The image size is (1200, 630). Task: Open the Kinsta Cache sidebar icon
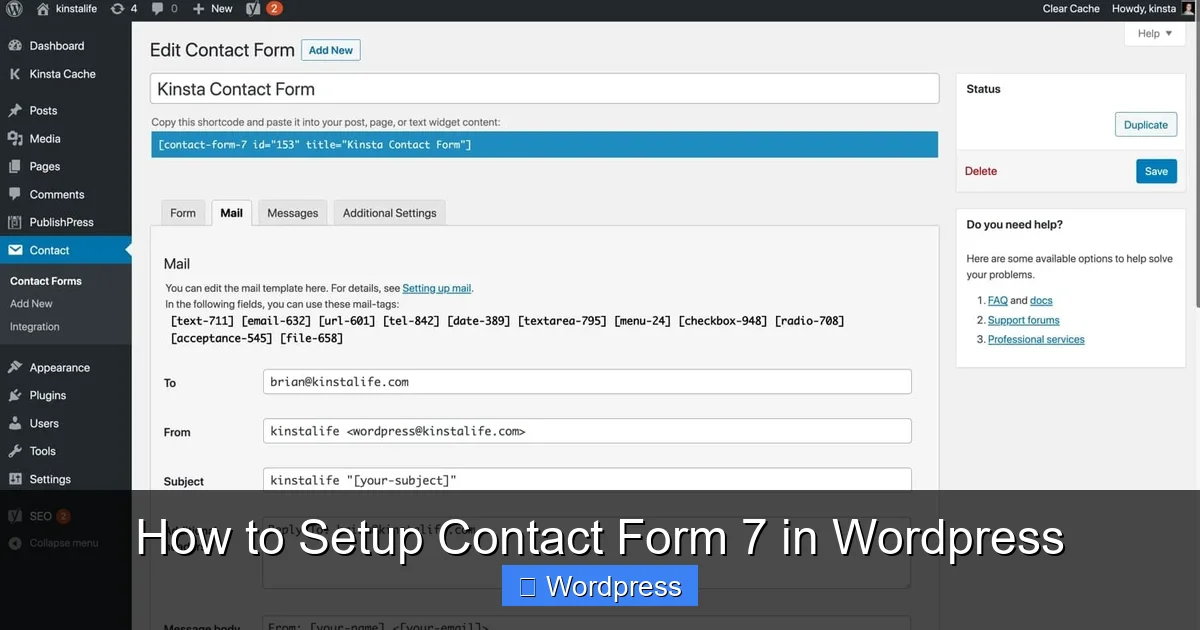(x=15, y=74)
